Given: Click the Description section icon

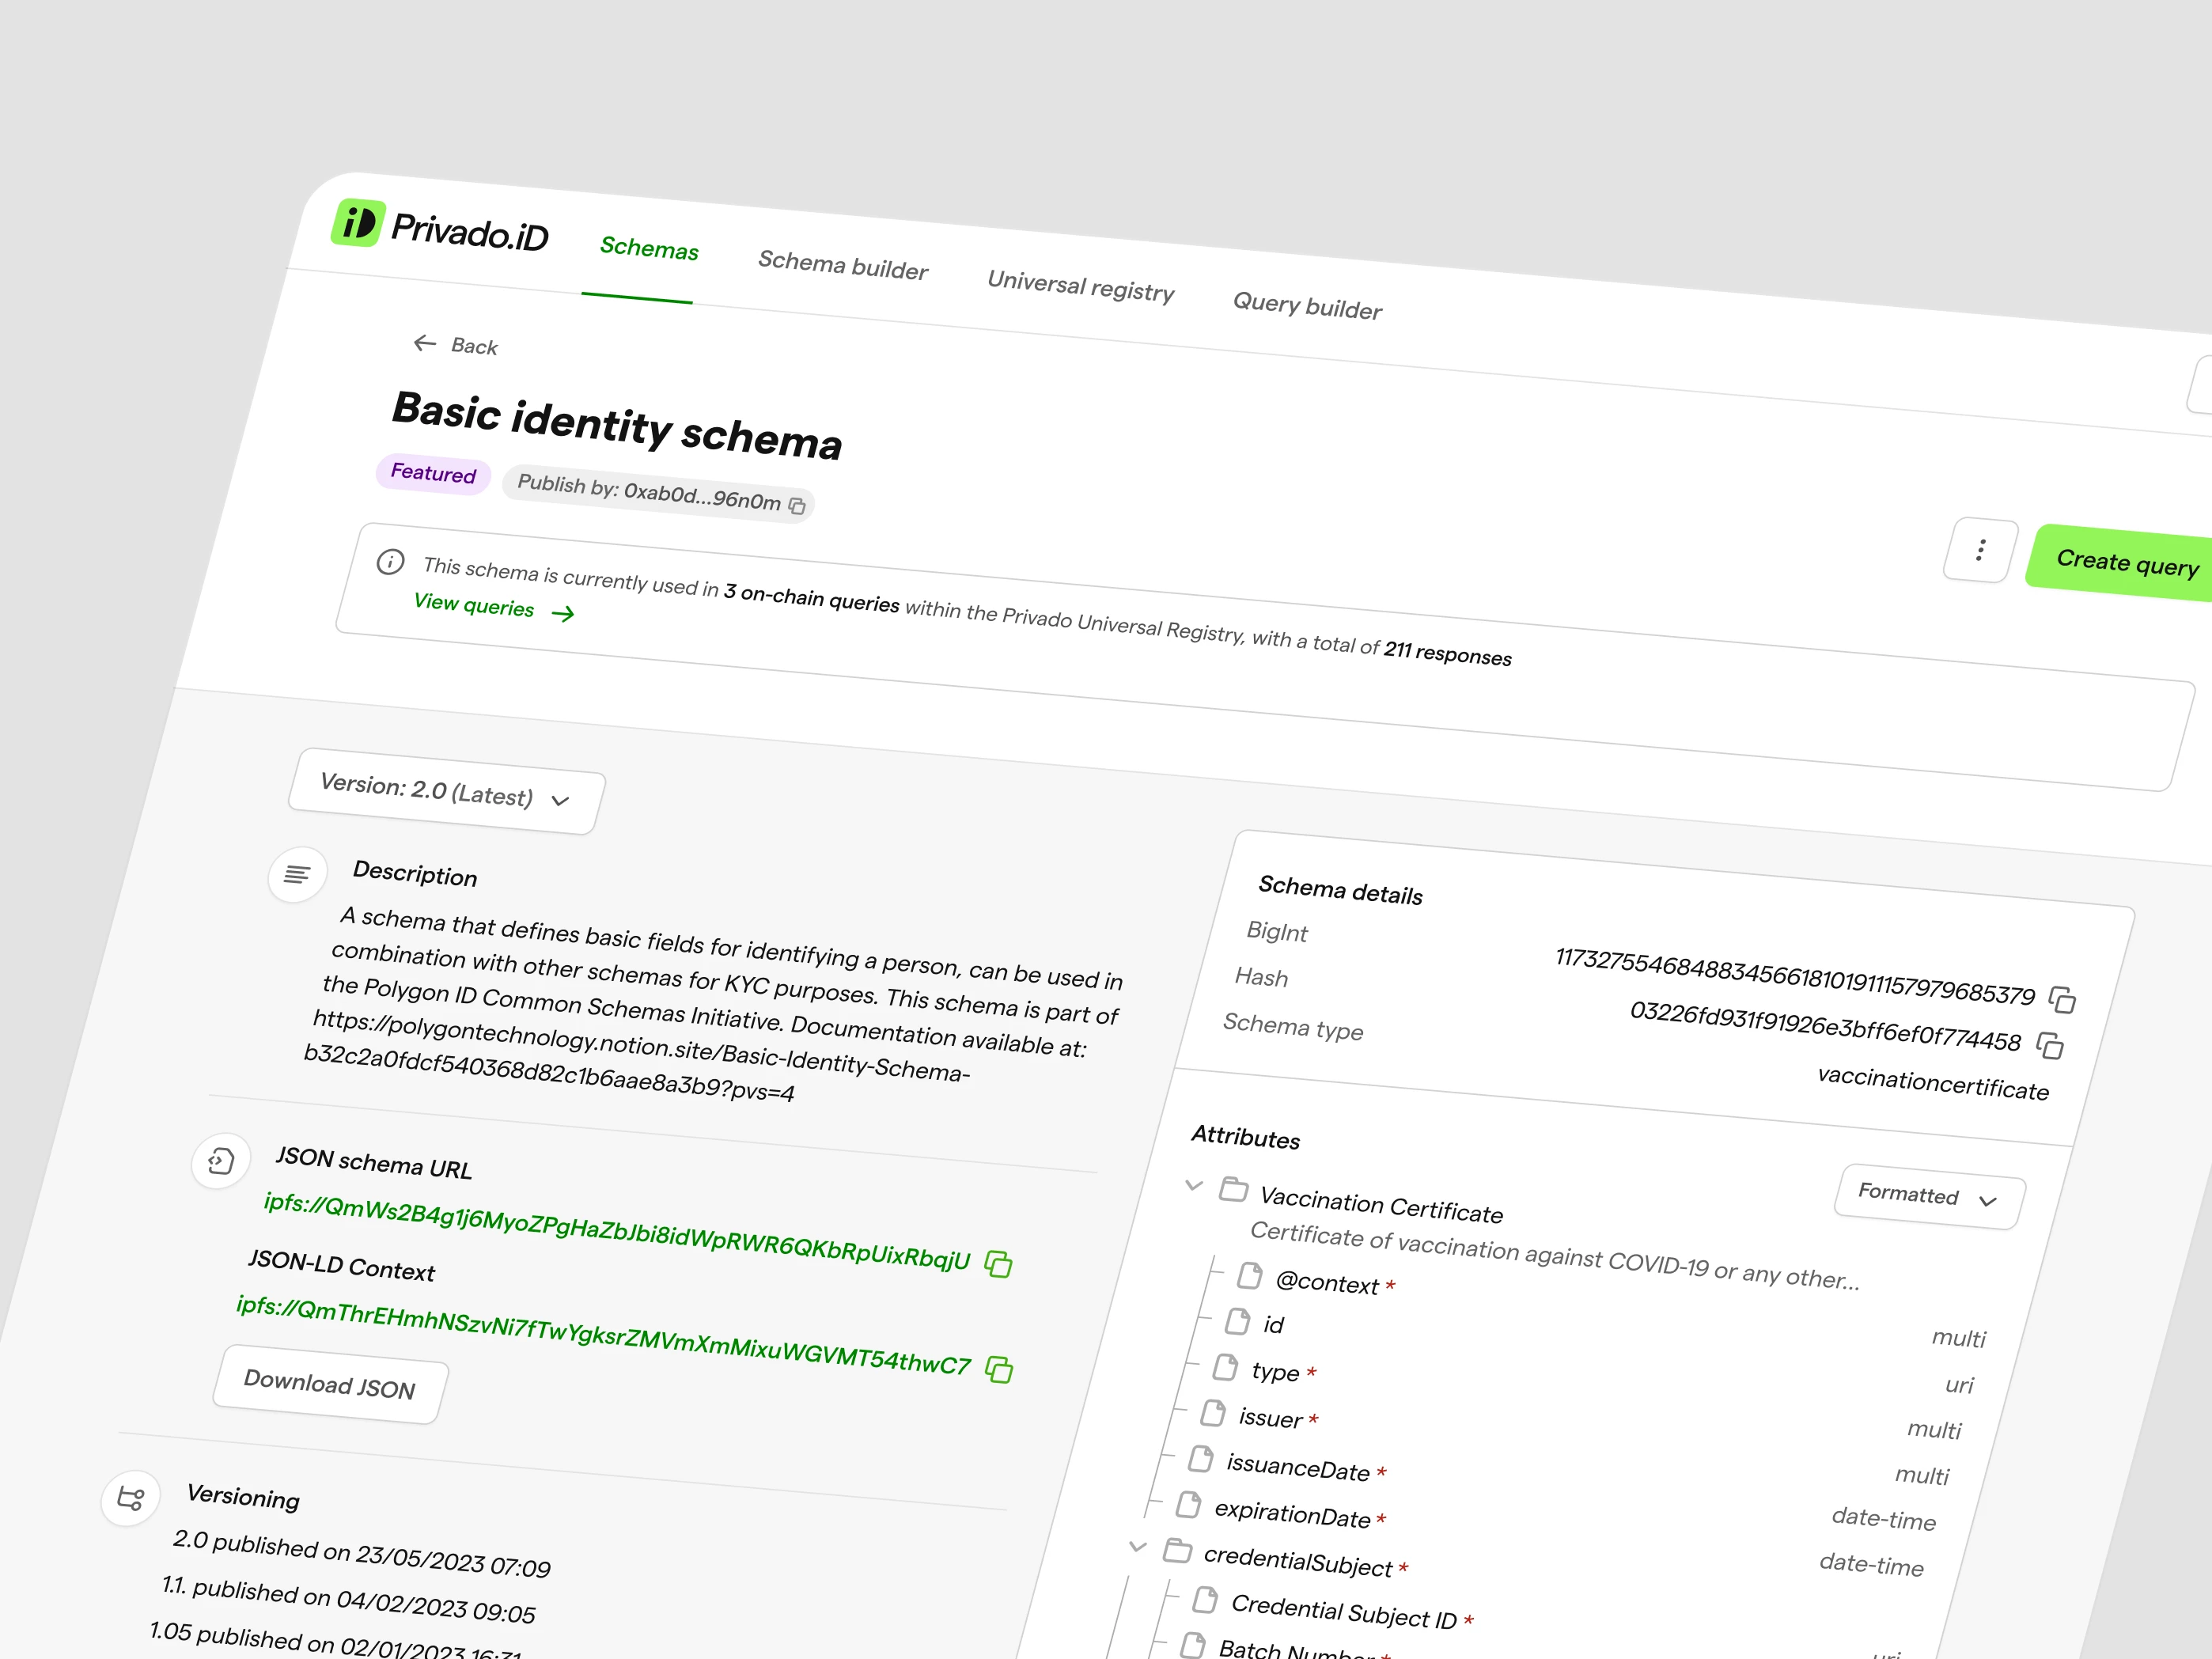Looking at the screenshot, I should tap(297, 875).
